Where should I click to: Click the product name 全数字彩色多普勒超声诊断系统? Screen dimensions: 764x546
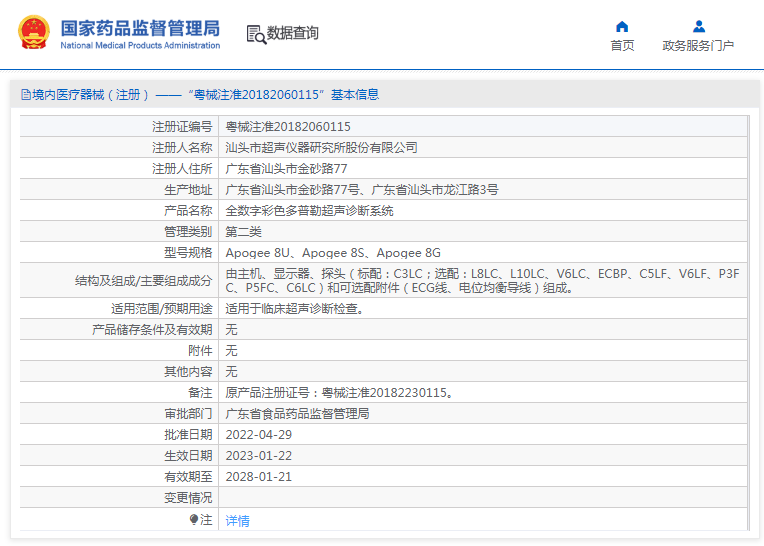[x=309, y=211]
